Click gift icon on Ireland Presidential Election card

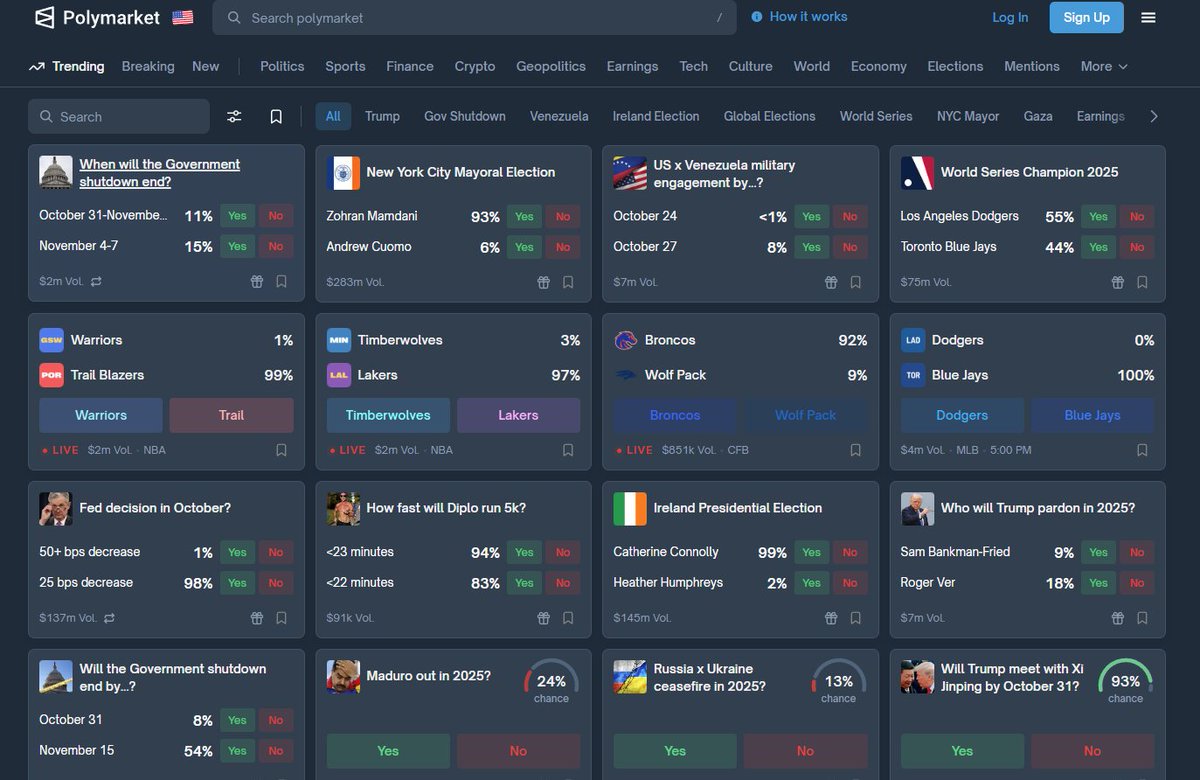click(x=831, y=618)
